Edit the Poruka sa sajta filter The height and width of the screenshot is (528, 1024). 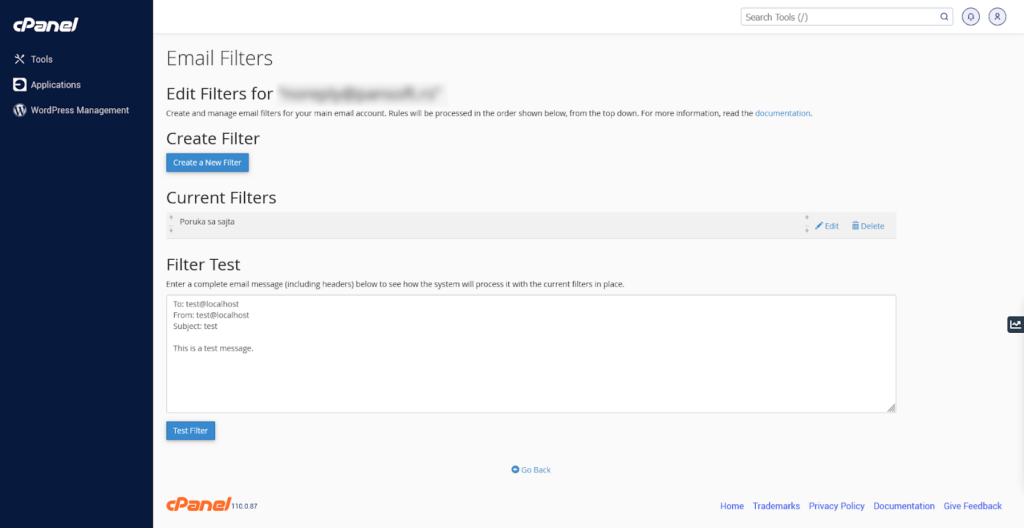tap(827, 226)
